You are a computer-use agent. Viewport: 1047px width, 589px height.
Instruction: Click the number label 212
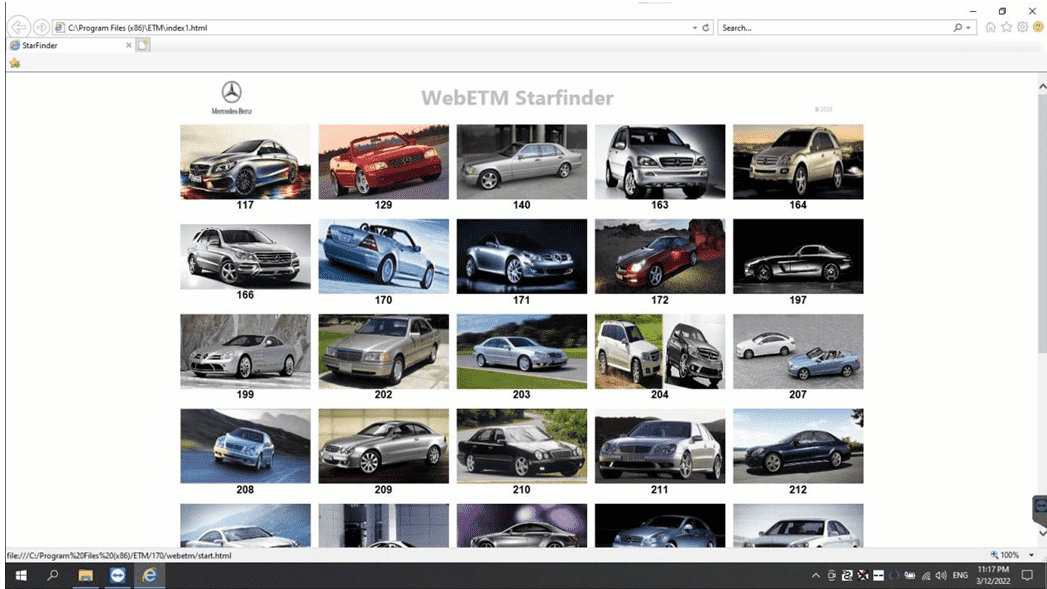[x=798, y=489]
